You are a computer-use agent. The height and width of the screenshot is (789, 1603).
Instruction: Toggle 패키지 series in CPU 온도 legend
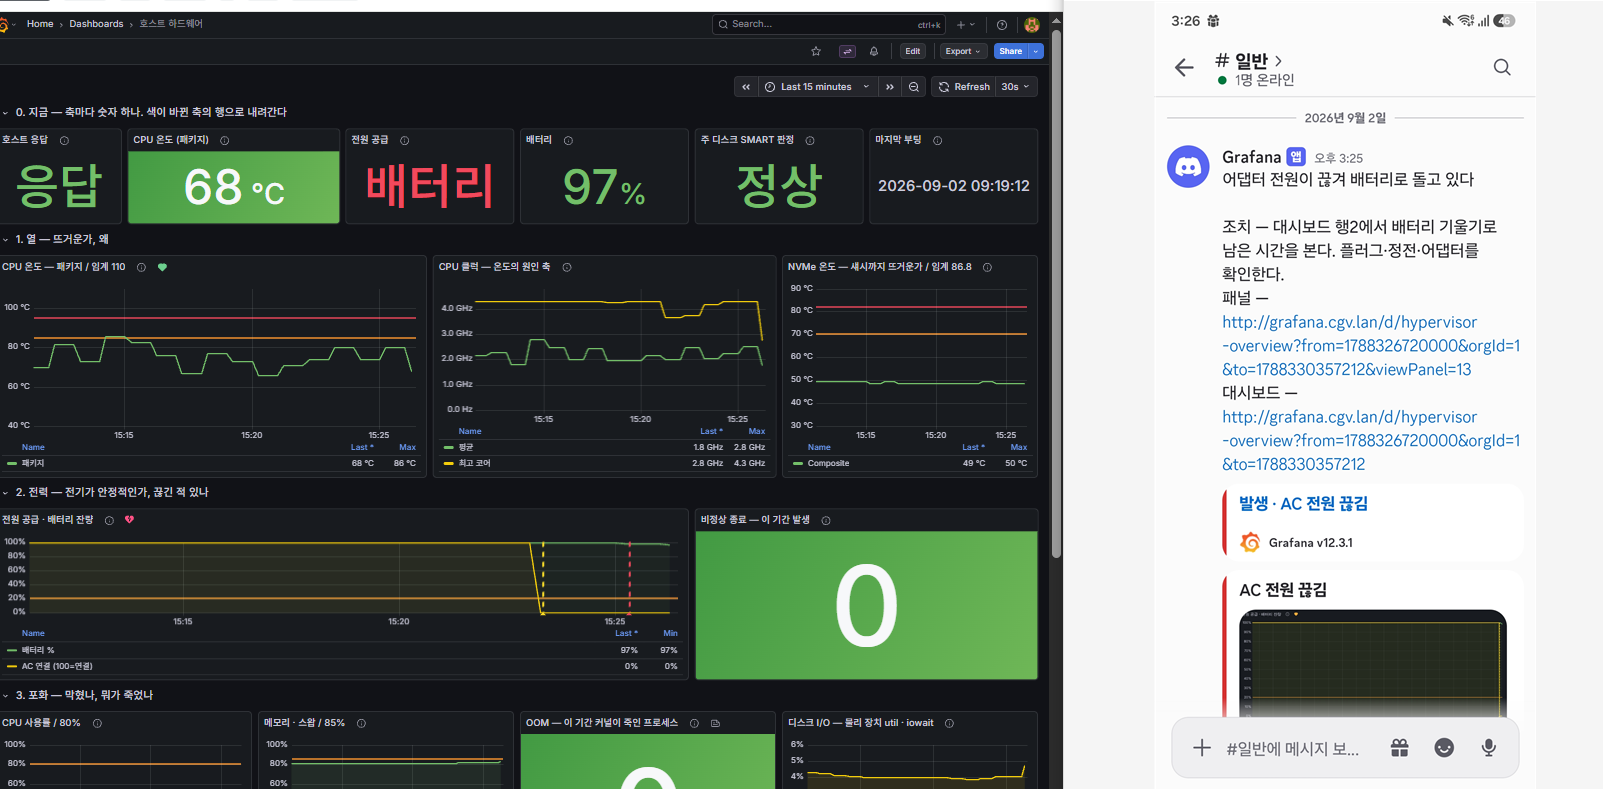(x=33, y=463)
